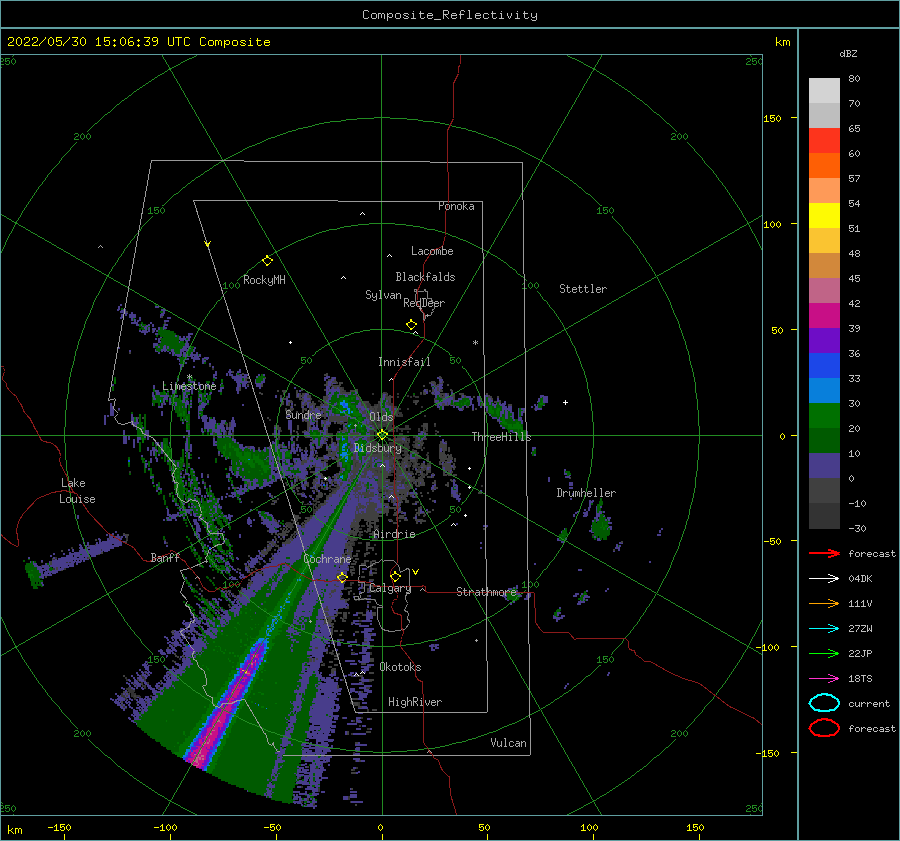Select the red swatch in dBZ legend
This screenshot has height=841, width=900.
[x=824, y=141]
